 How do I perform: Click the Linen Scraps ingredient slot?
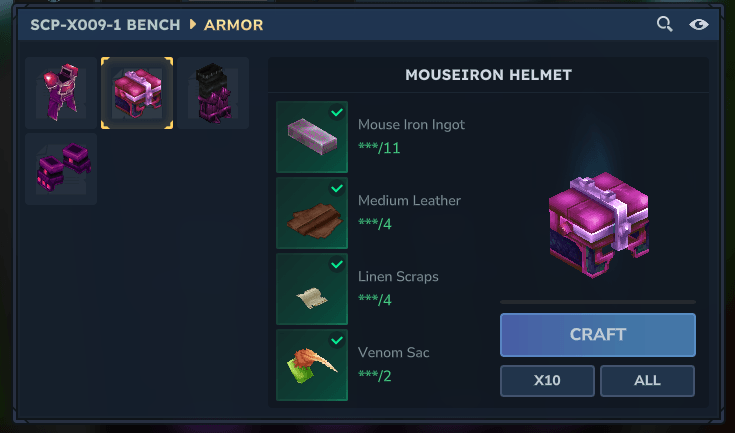(312, 289)
